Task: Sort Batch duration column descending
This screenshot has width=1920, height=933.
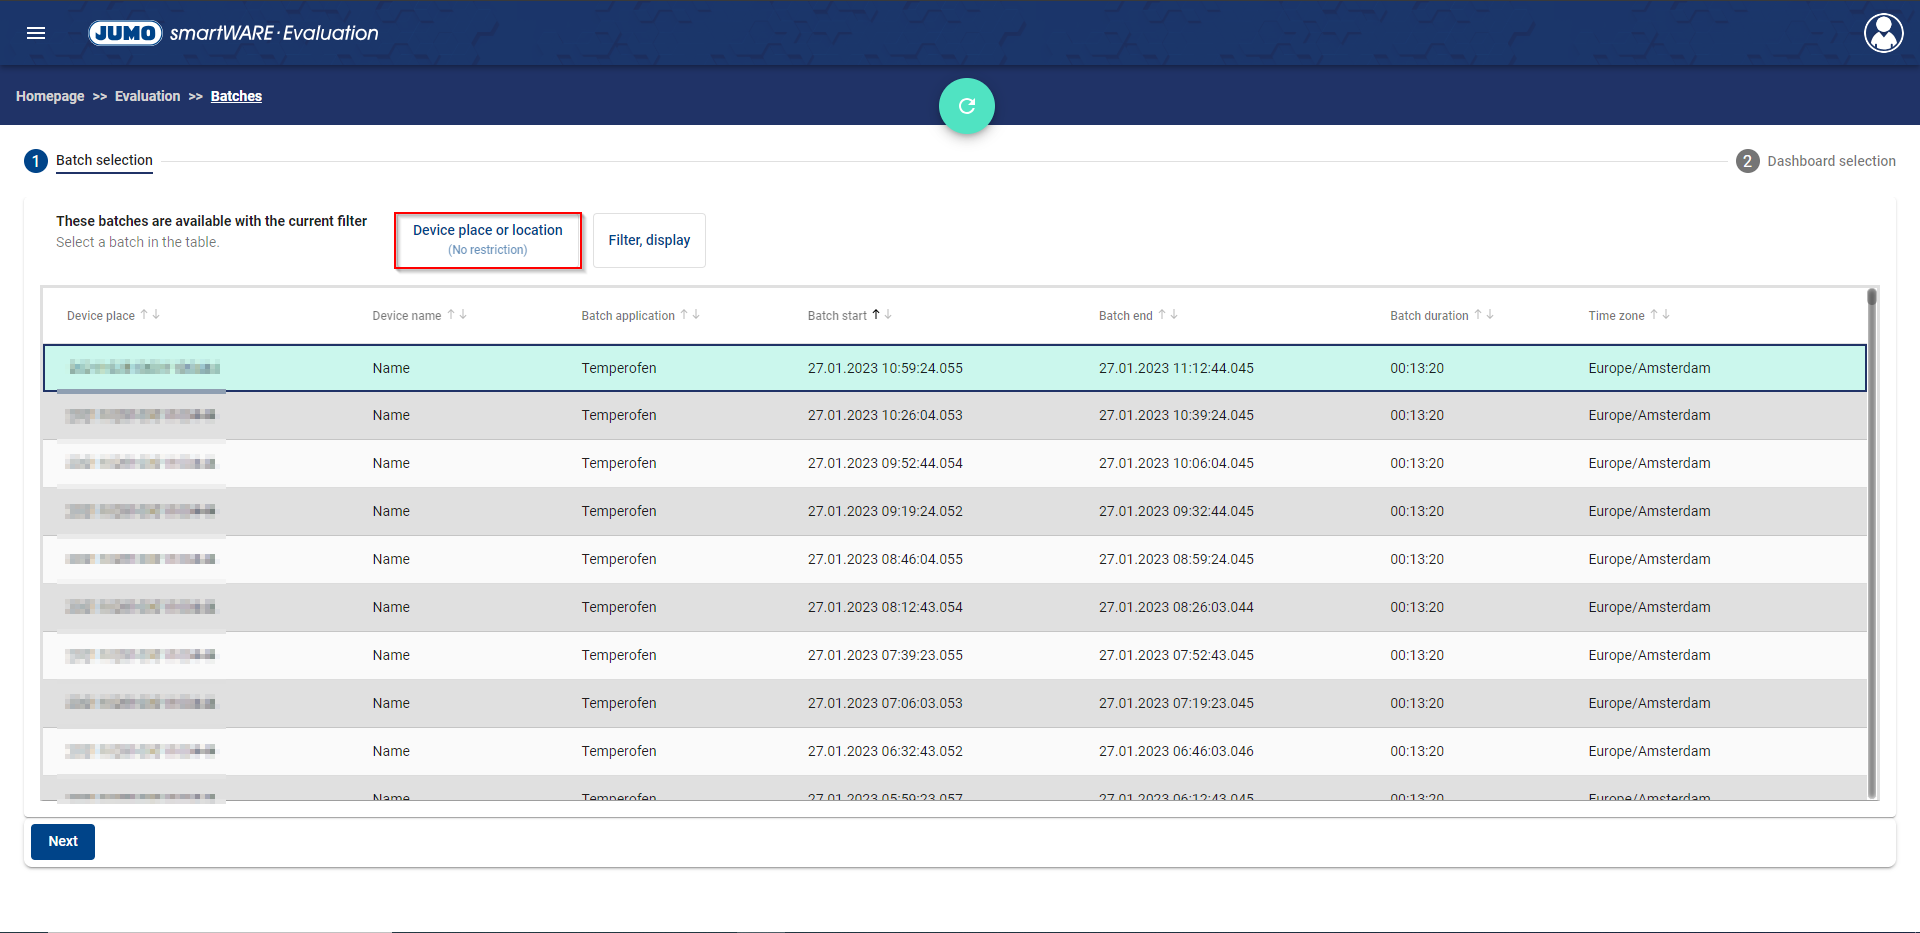Action: [1490, 314]
